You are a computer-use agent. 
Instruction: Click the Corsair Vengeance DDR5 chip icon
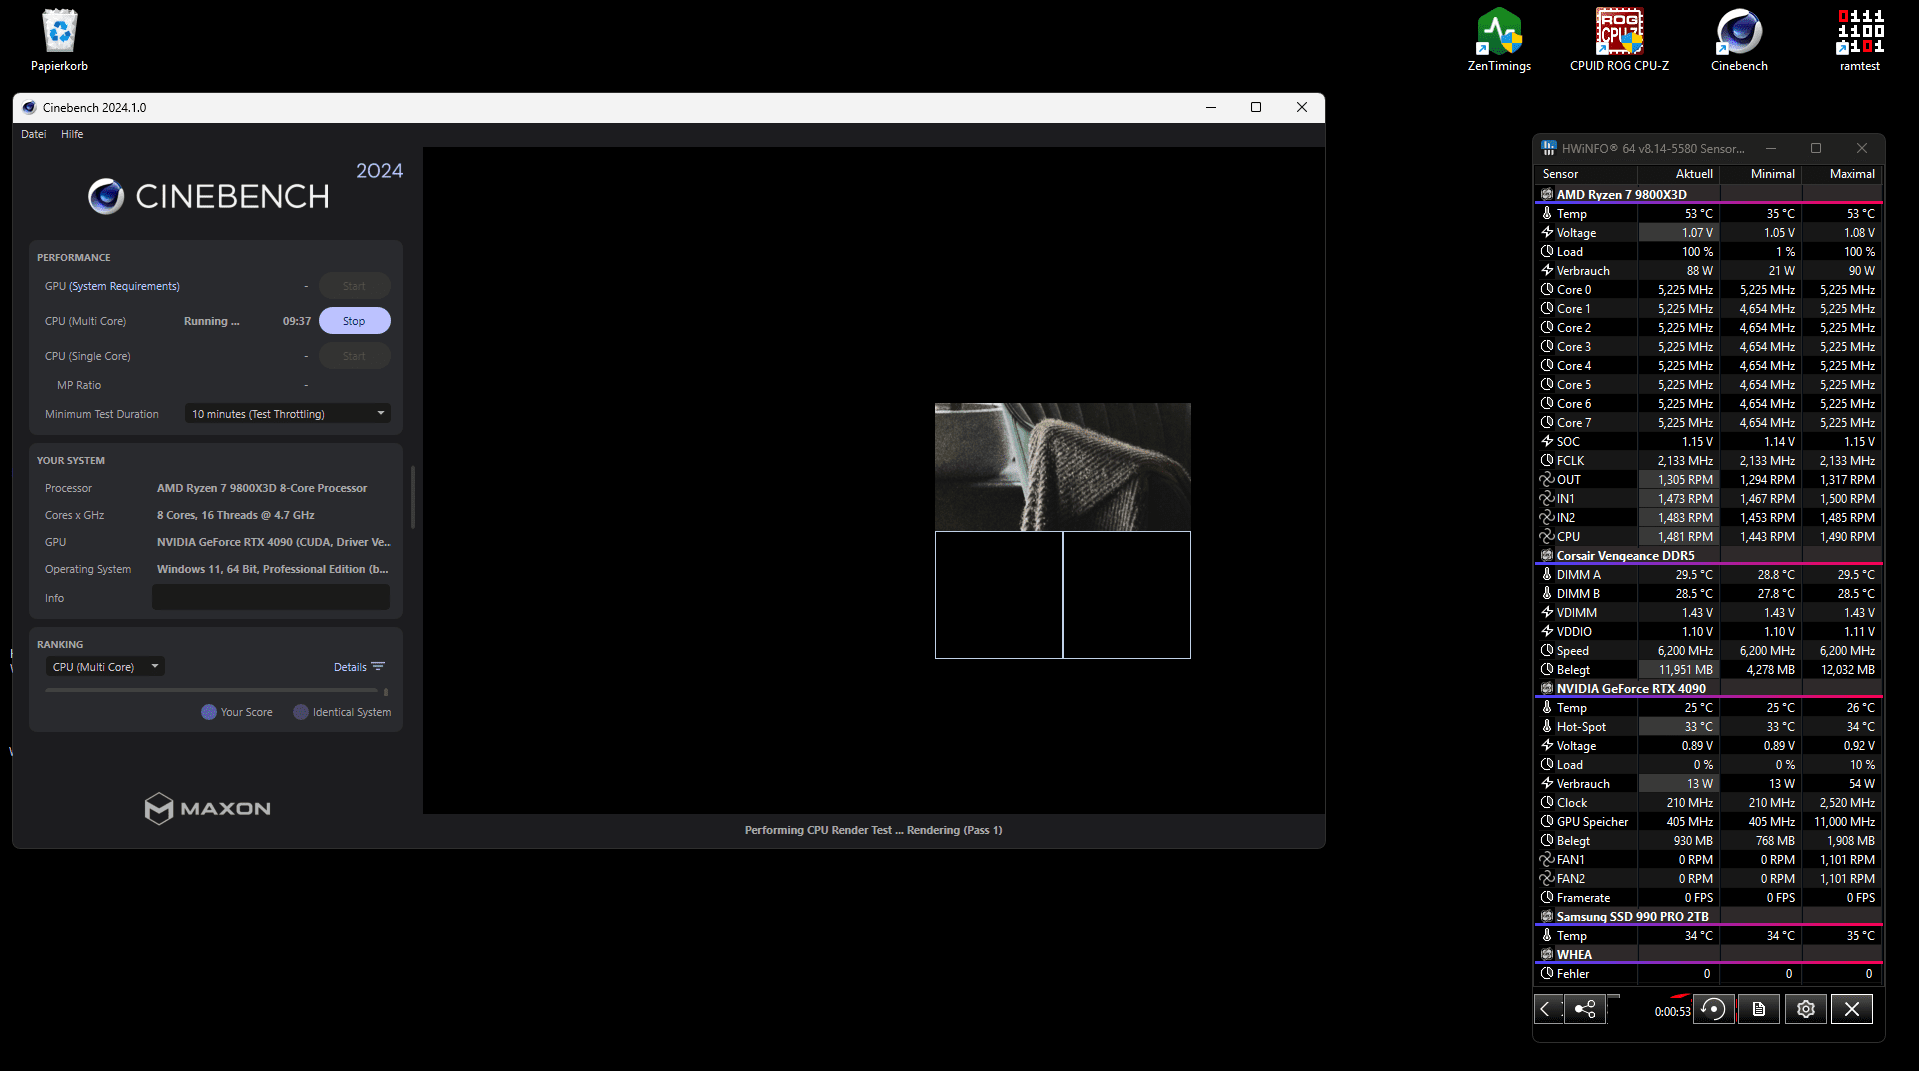coord(1547,556)
